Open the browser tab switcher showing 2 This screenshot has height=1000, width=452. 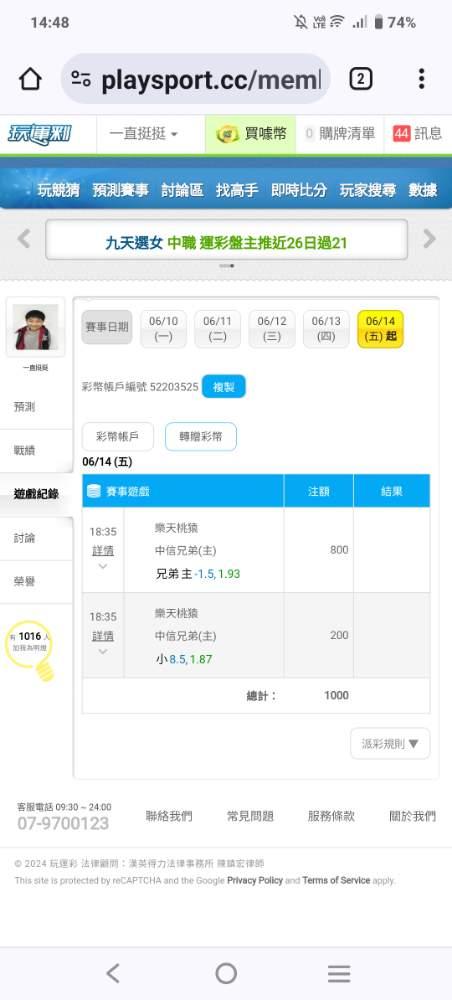click(360, 79)
